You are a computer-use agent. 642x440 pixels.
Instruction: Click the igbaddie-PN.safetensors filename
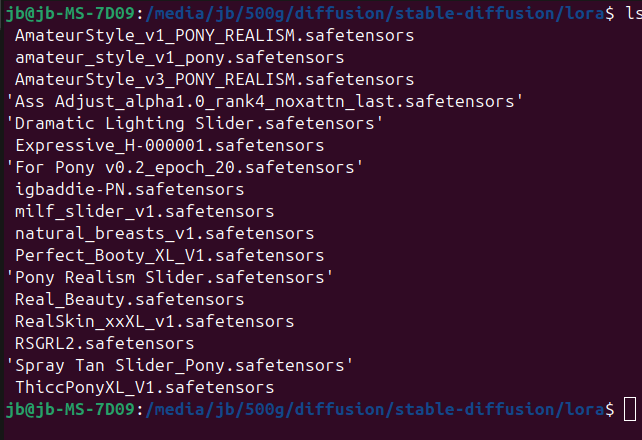pyautogui.click(x=130, y=189)
